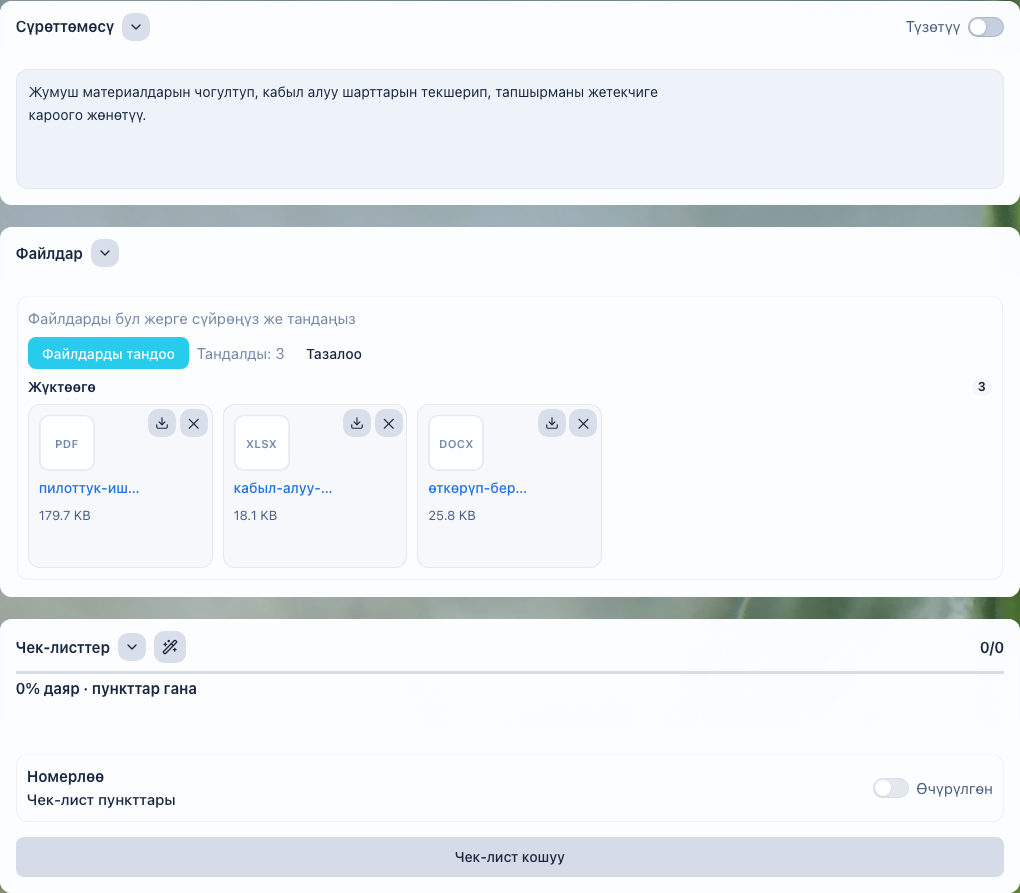
Task: Remove the XLSX file attachment
Action: tap(389, 423)
